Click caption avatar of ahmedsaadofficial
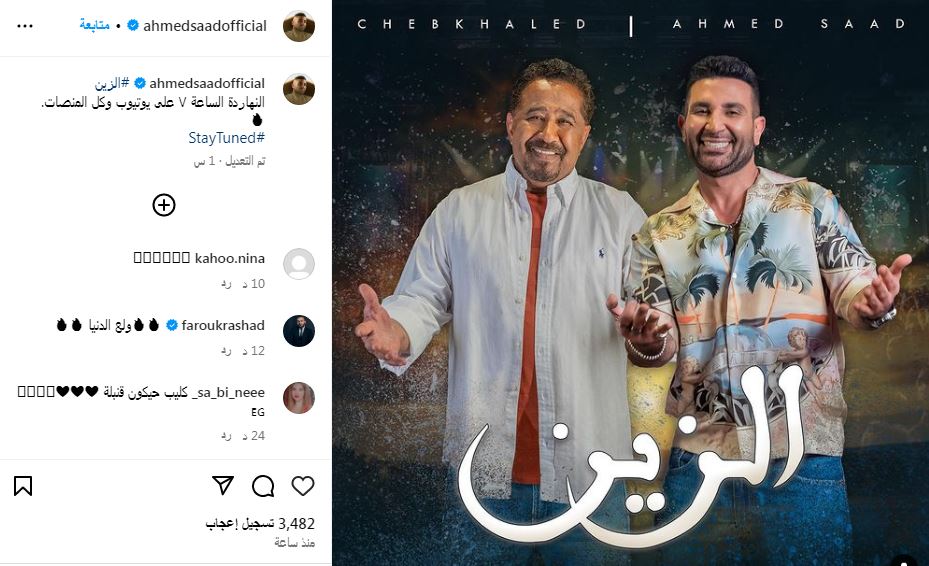The height and width of the screenshot is (566, 929). point(299,89)
